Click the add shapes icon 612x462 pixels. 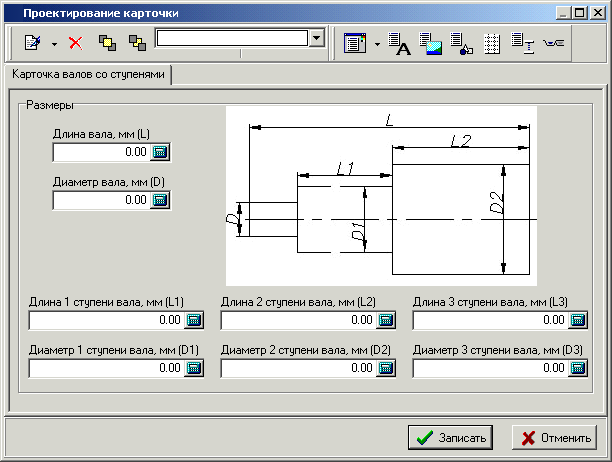[461, 43]
